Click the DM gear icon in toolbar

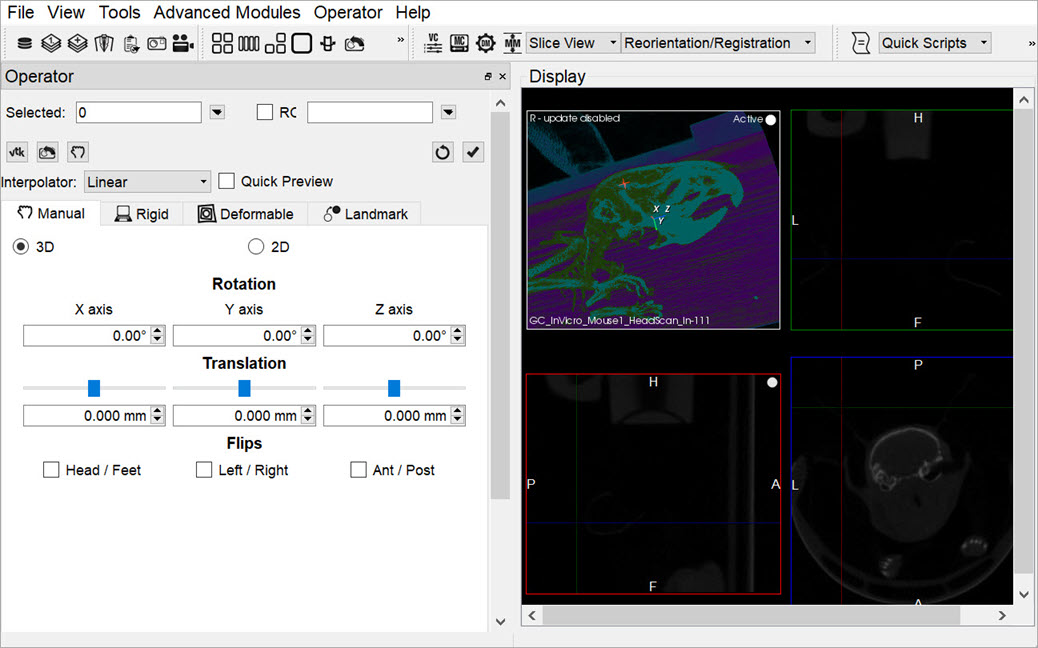[x=486, y=43]
